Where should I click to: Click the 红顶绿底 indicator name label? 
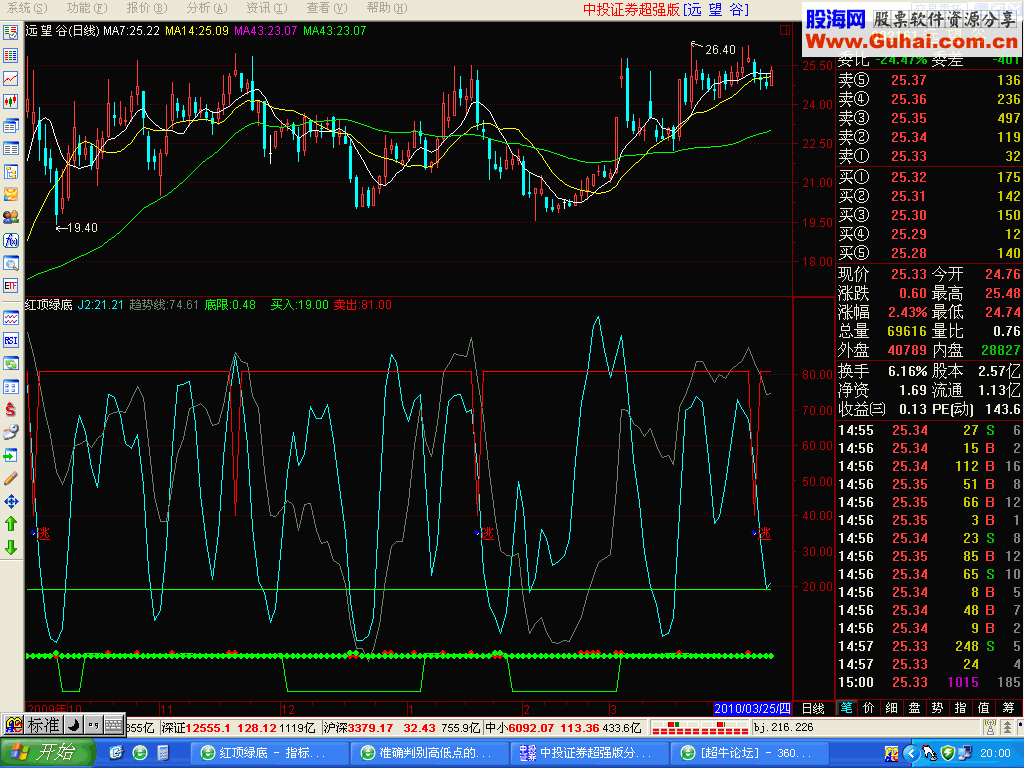(x=49, y=304)
